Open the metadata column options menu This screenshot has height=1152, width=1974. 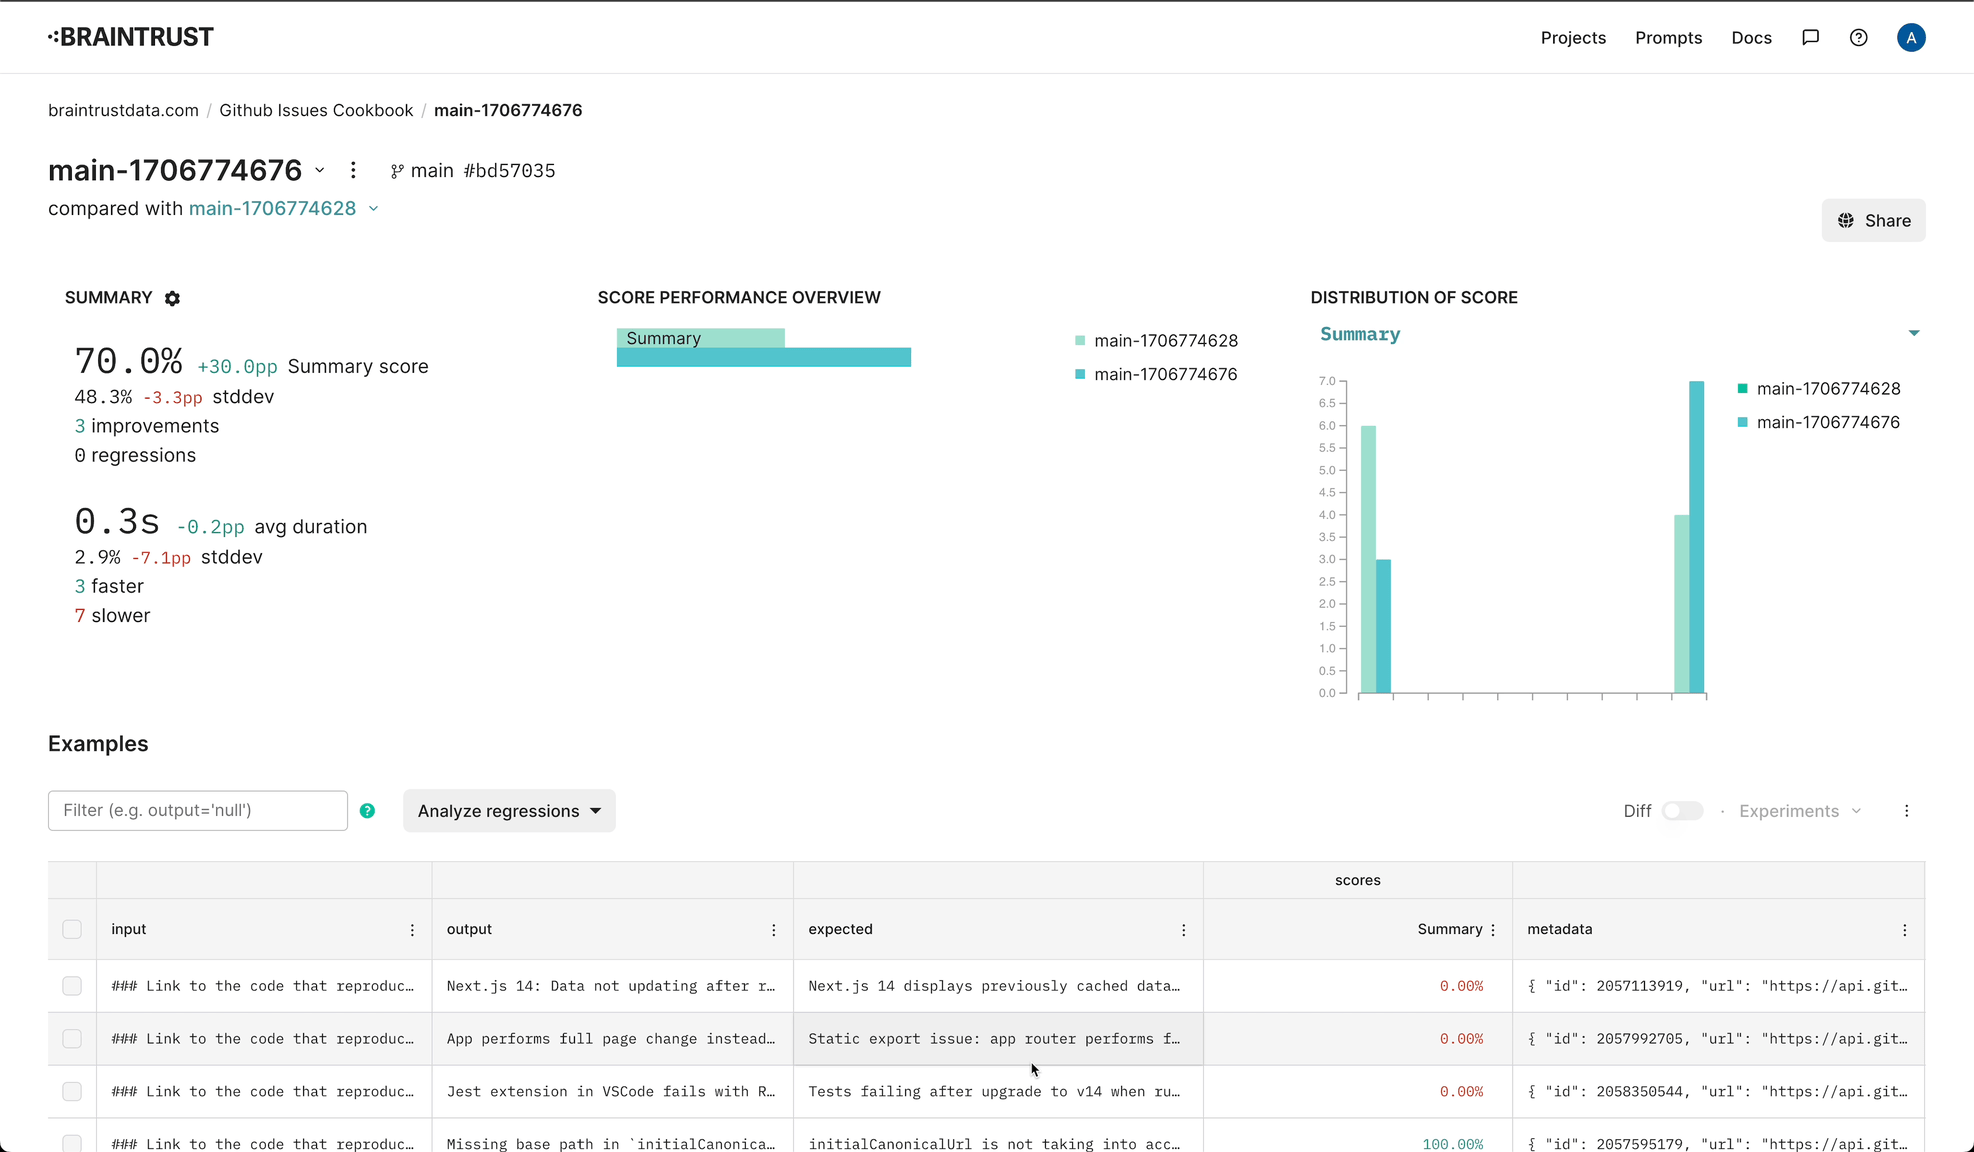(x=1904, y=930)
